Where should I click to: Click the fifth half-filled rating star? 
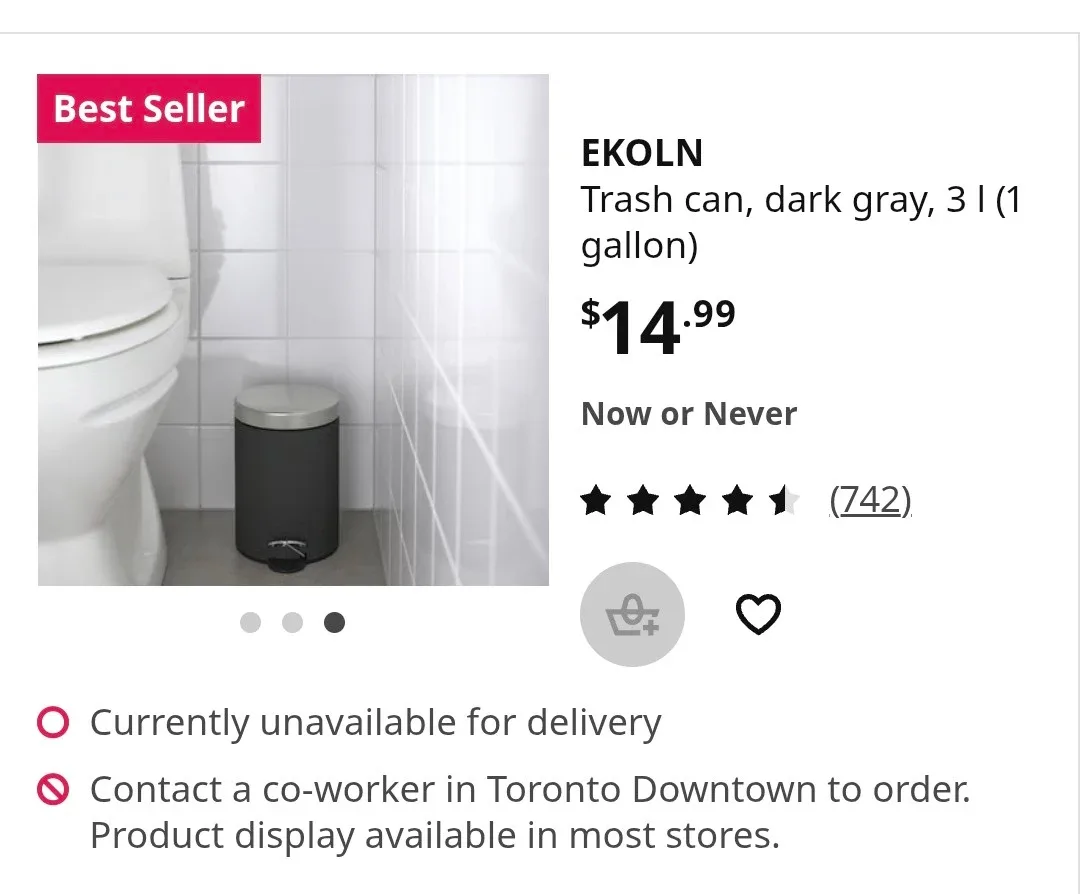click(781, 498)
